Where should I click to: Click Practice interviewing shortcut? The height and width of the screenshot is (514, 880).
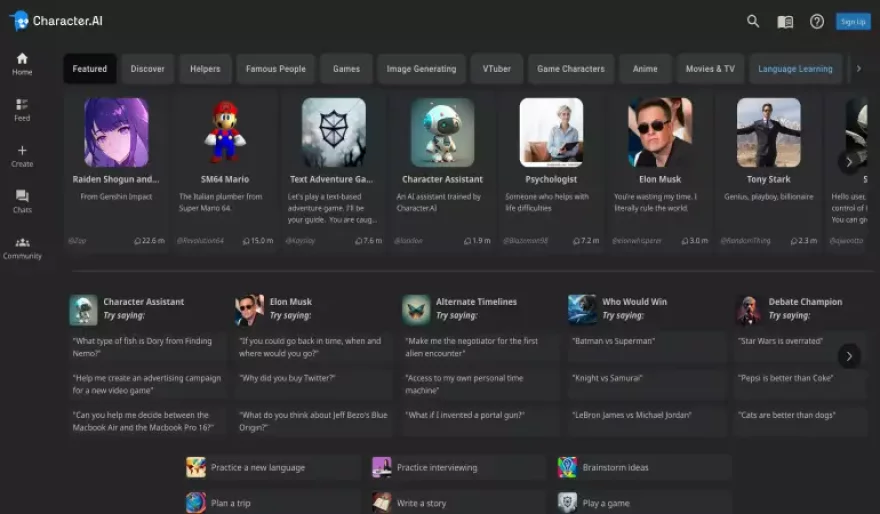coord(459,467)
